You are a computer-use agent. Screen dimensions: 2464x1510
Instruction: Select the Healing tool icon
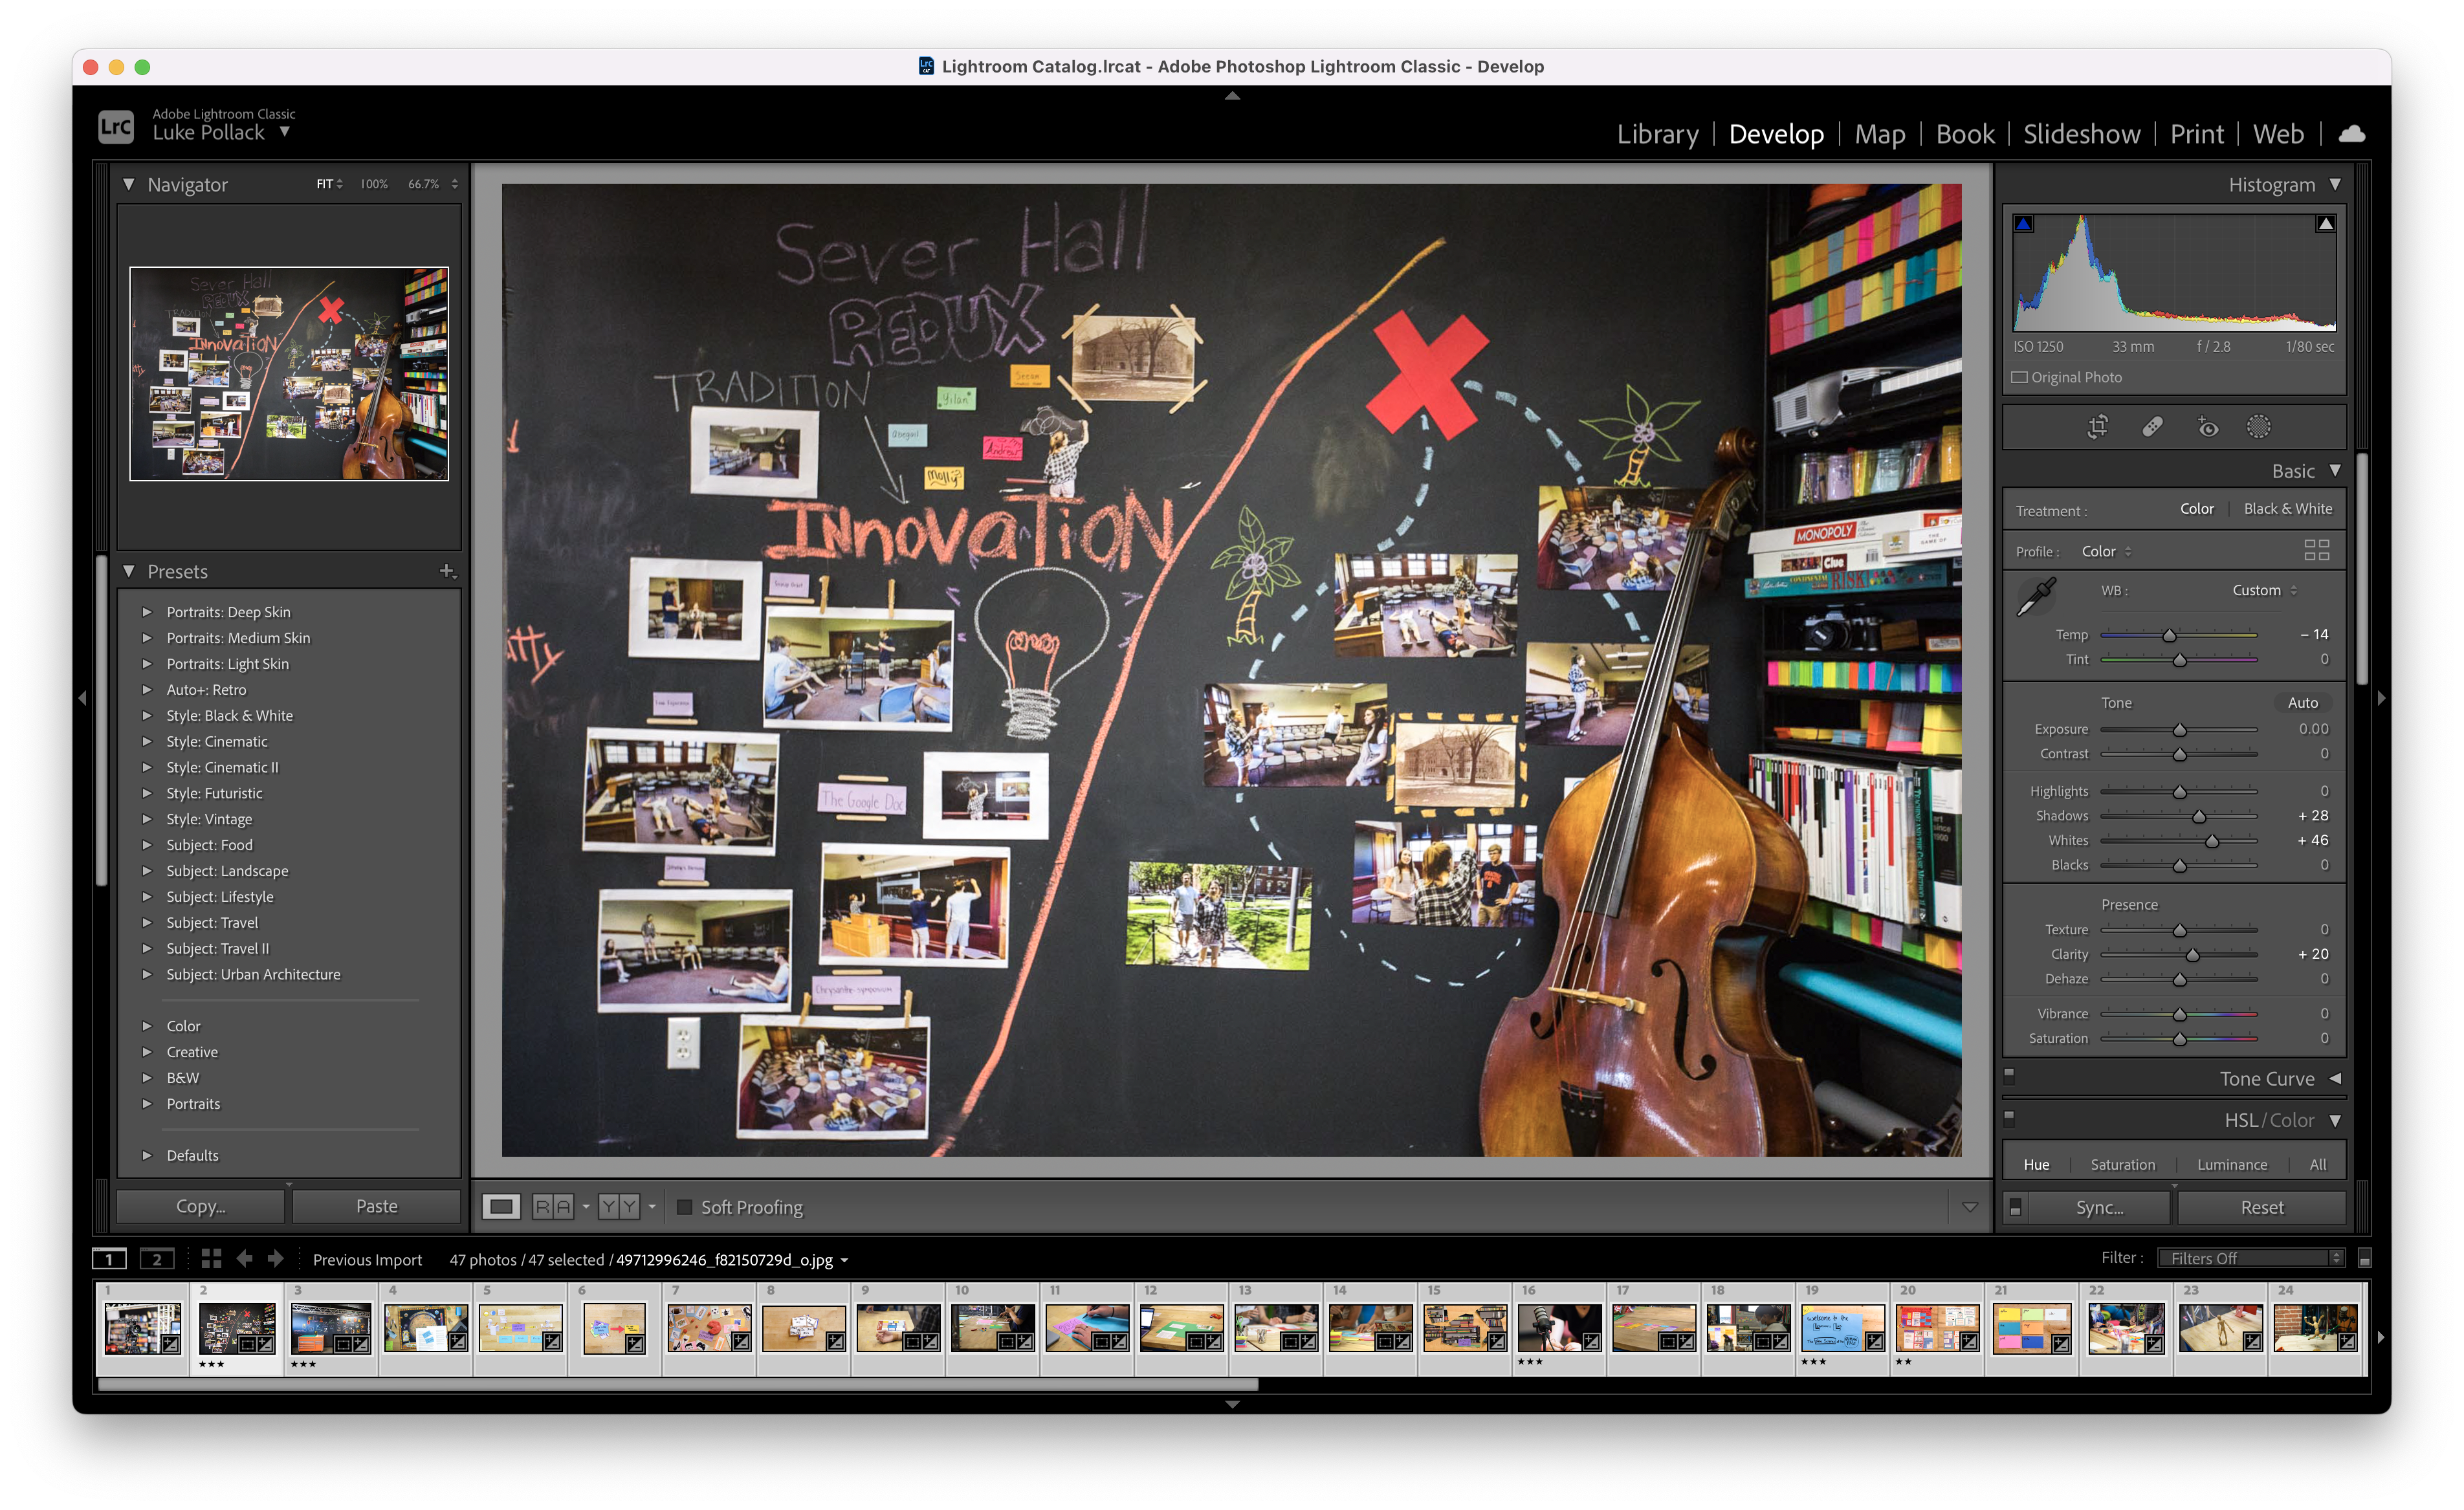(x=2152, y=427)
